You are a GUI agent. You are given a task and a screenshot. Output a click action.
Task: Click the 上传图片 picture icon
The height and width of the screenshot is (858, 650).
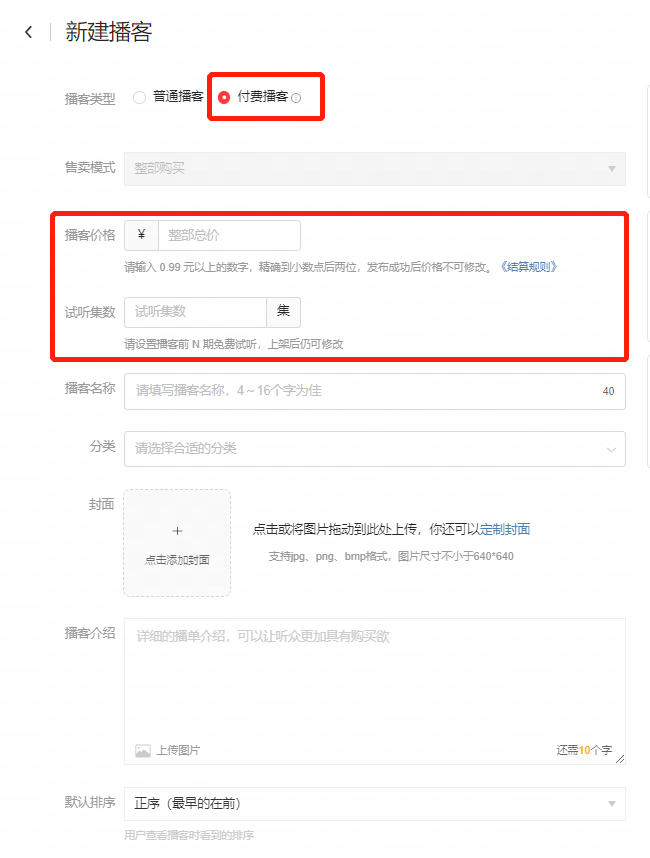click(x=143, y=750)
